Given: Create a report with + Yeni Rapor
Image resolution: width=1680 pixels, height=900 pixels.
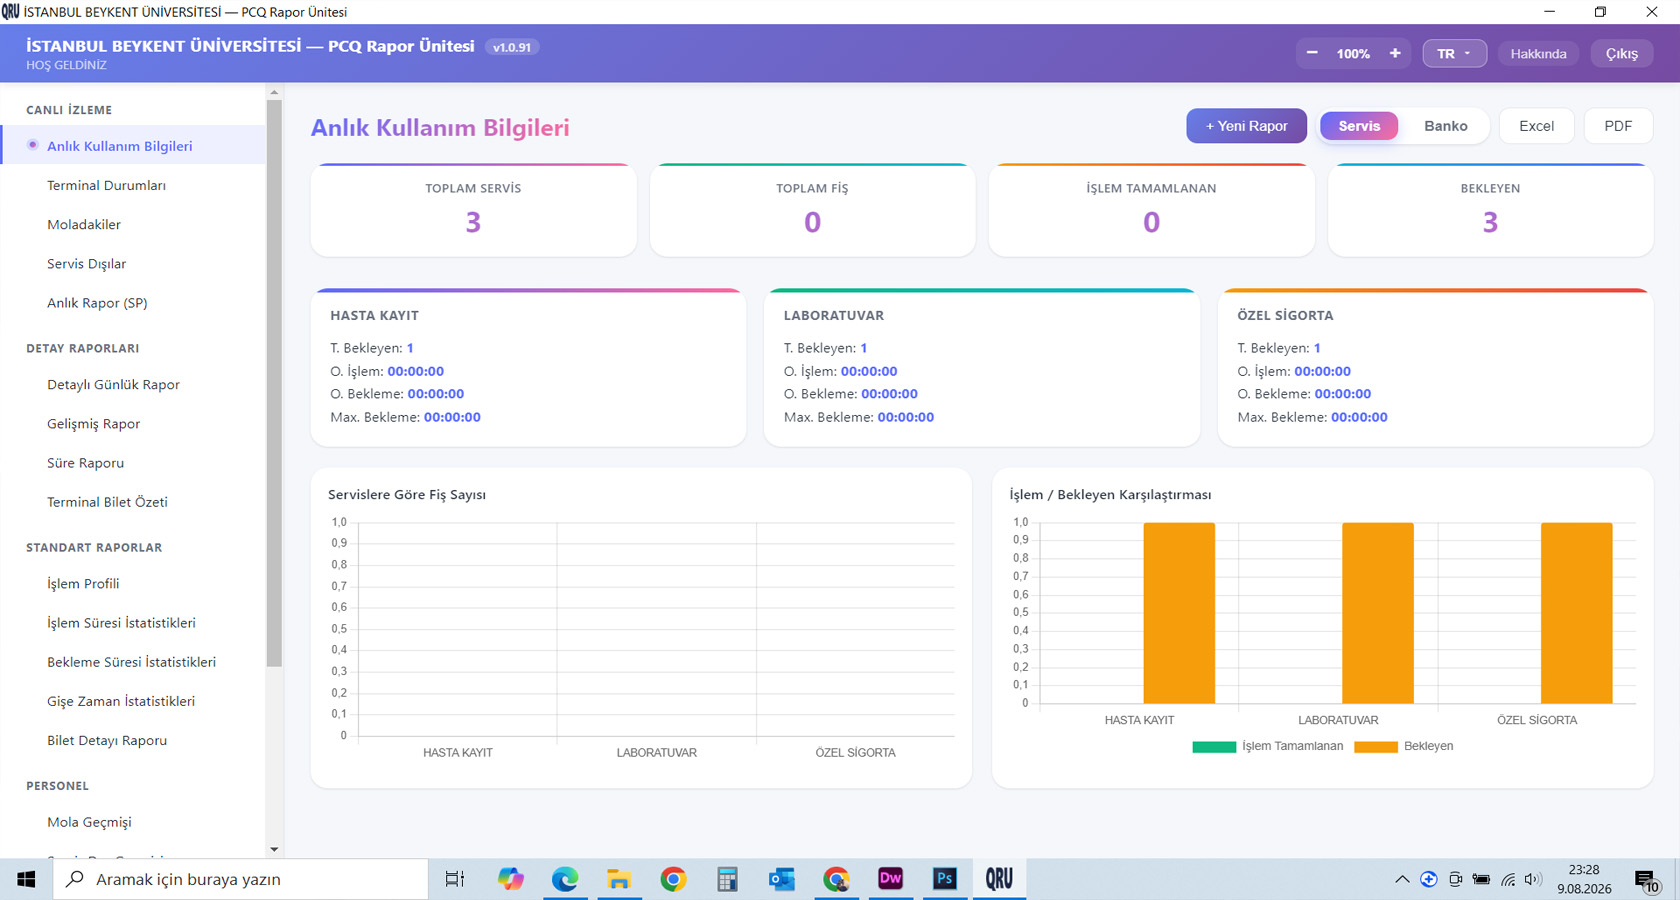Looking at the screenshot, I should point(1246,126).
